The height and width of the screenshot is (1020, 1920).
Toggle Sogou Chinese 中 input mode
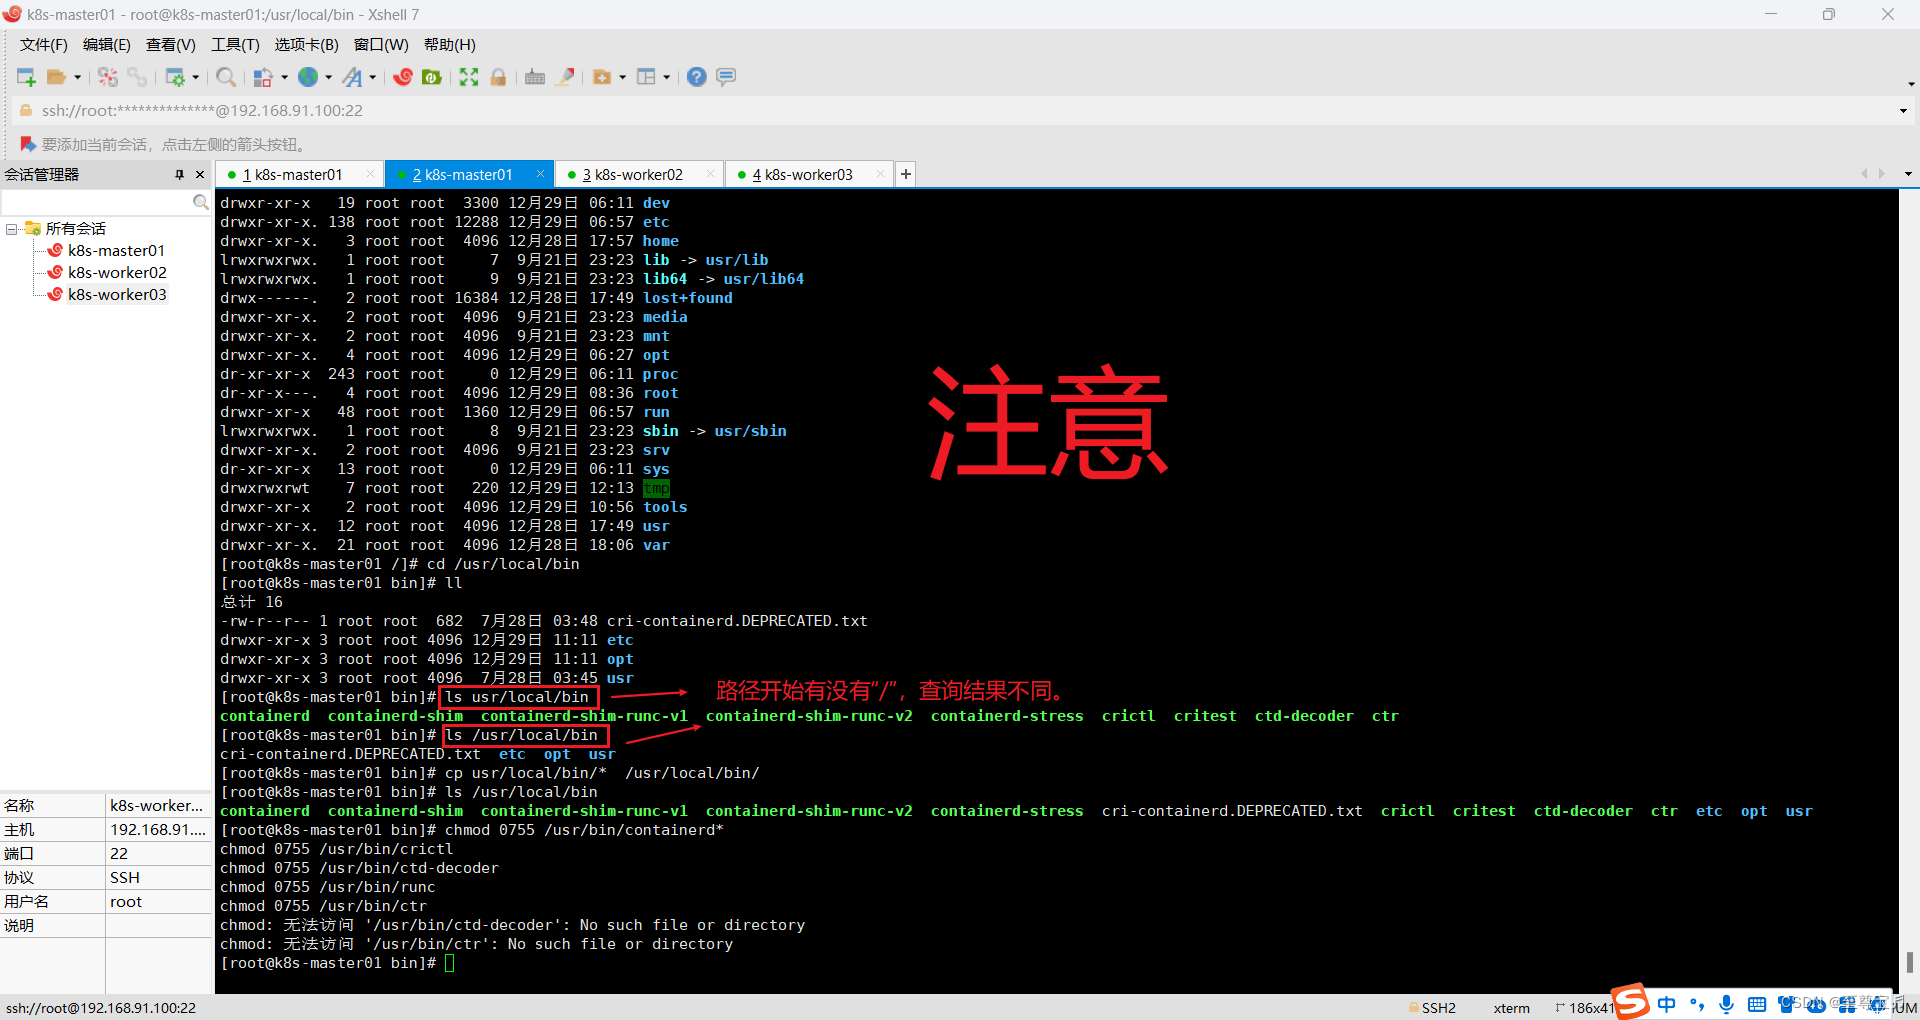[1666, 1004]
